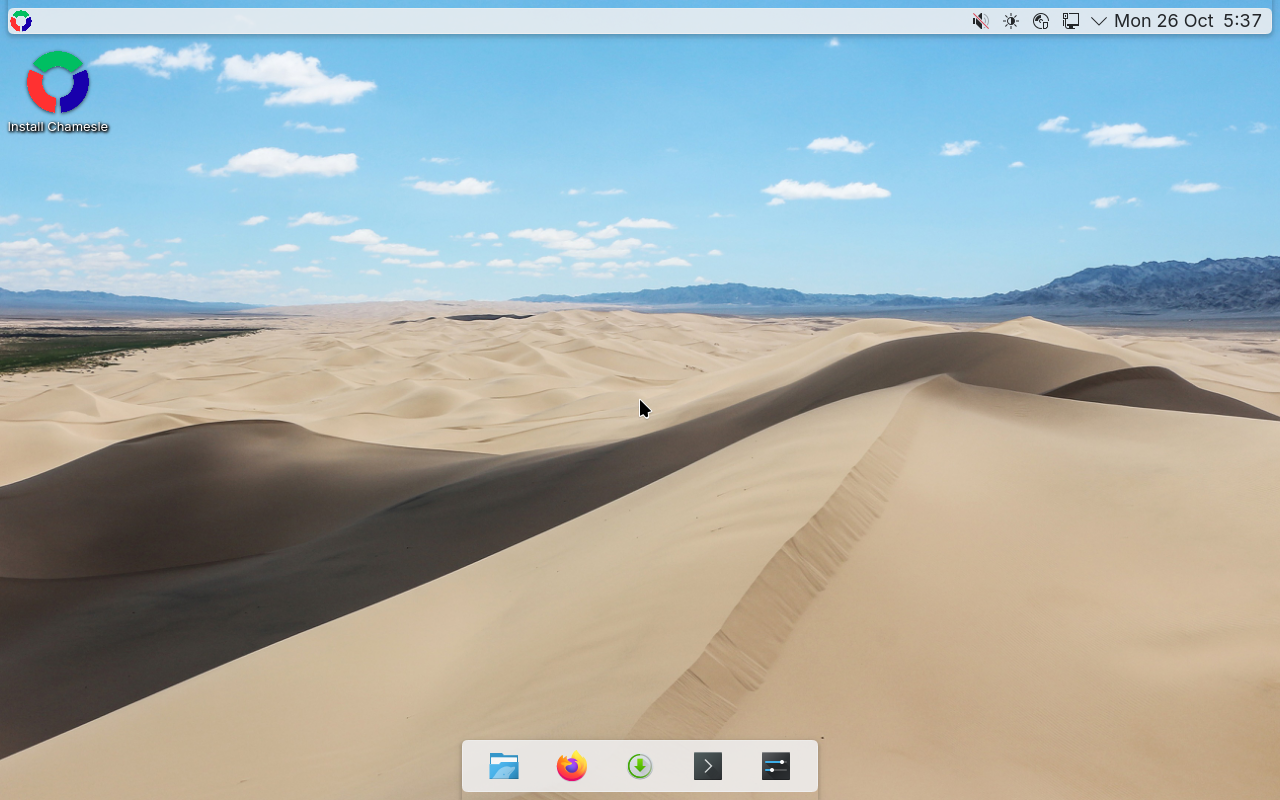
Task: Expand hidden system tray icons arrow
Action: [1099, 21]
